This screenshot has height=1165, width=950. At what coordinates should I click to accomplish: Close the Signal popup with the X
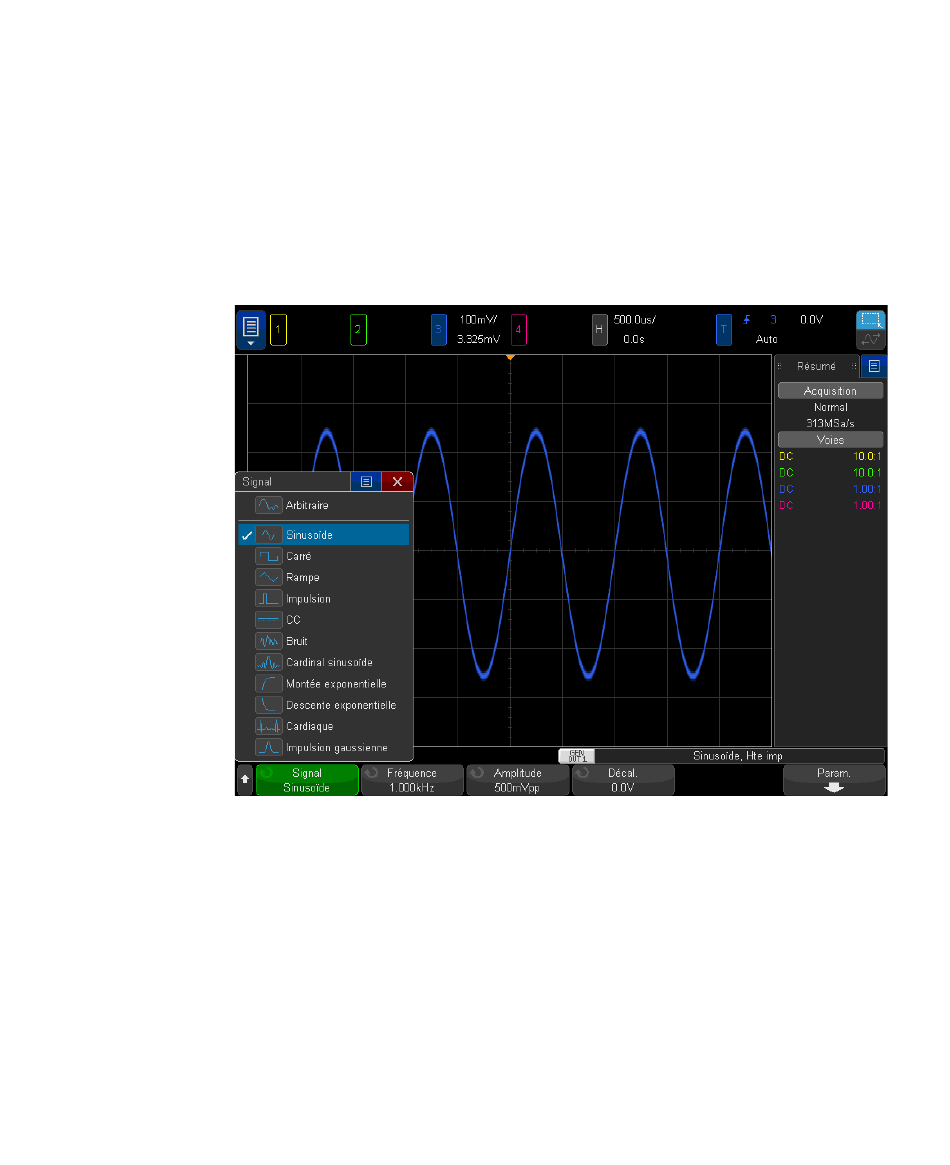pos(397,481)
